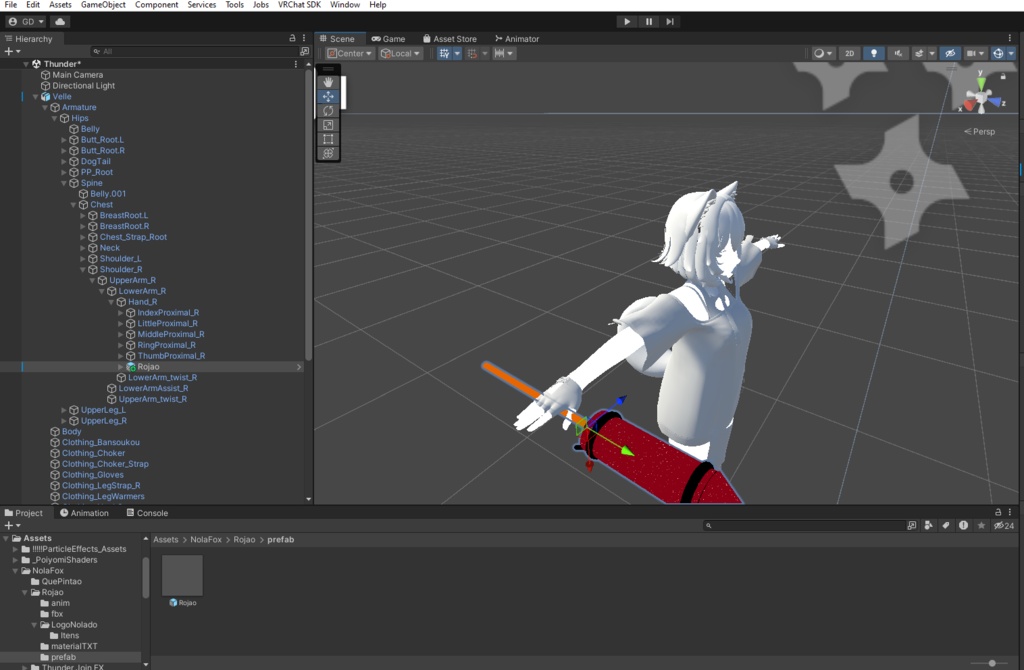This screenshot has height=670, width=1024.
Task: Expand UpperLeg_L object
Action: pos(64,410)
